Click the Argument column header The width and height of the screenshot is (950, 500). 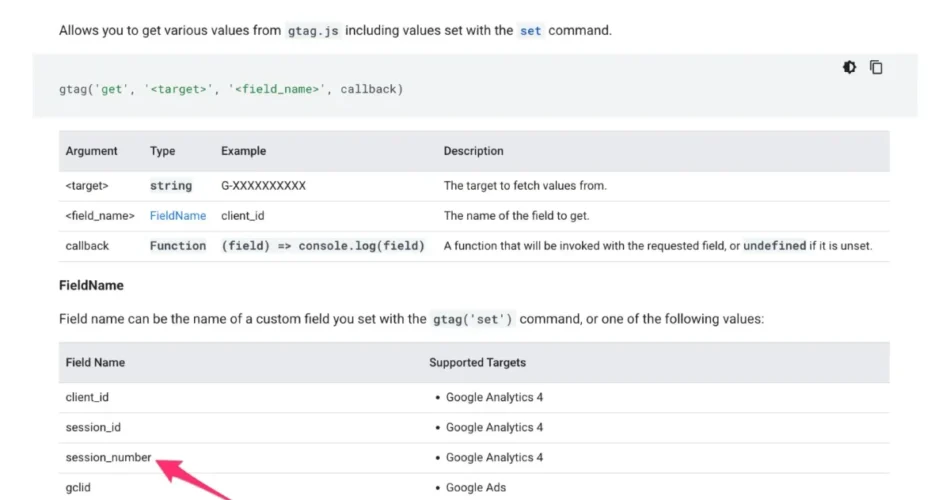91,151
